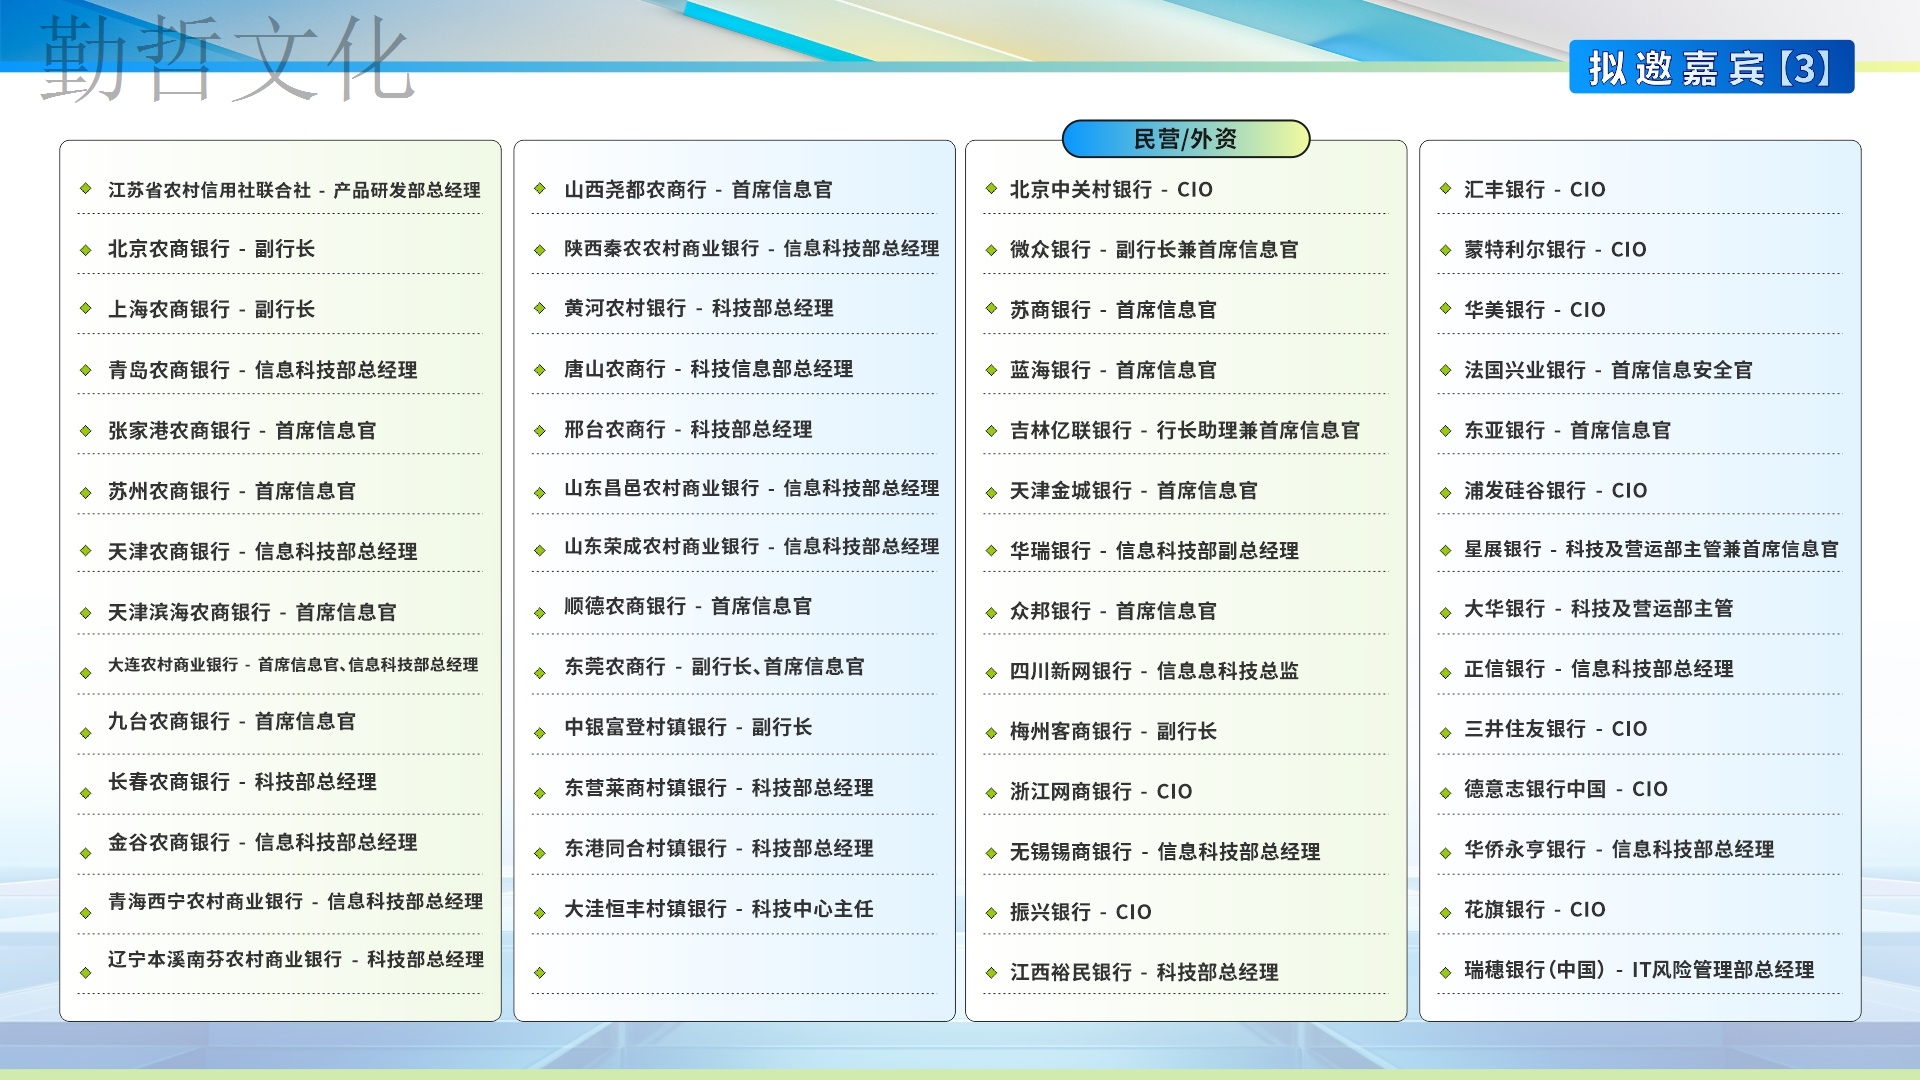Click 华侨永亨银行 - 信息科技部总经理
Screen dimensions: 1920x1080
(x=1619, y=849)
